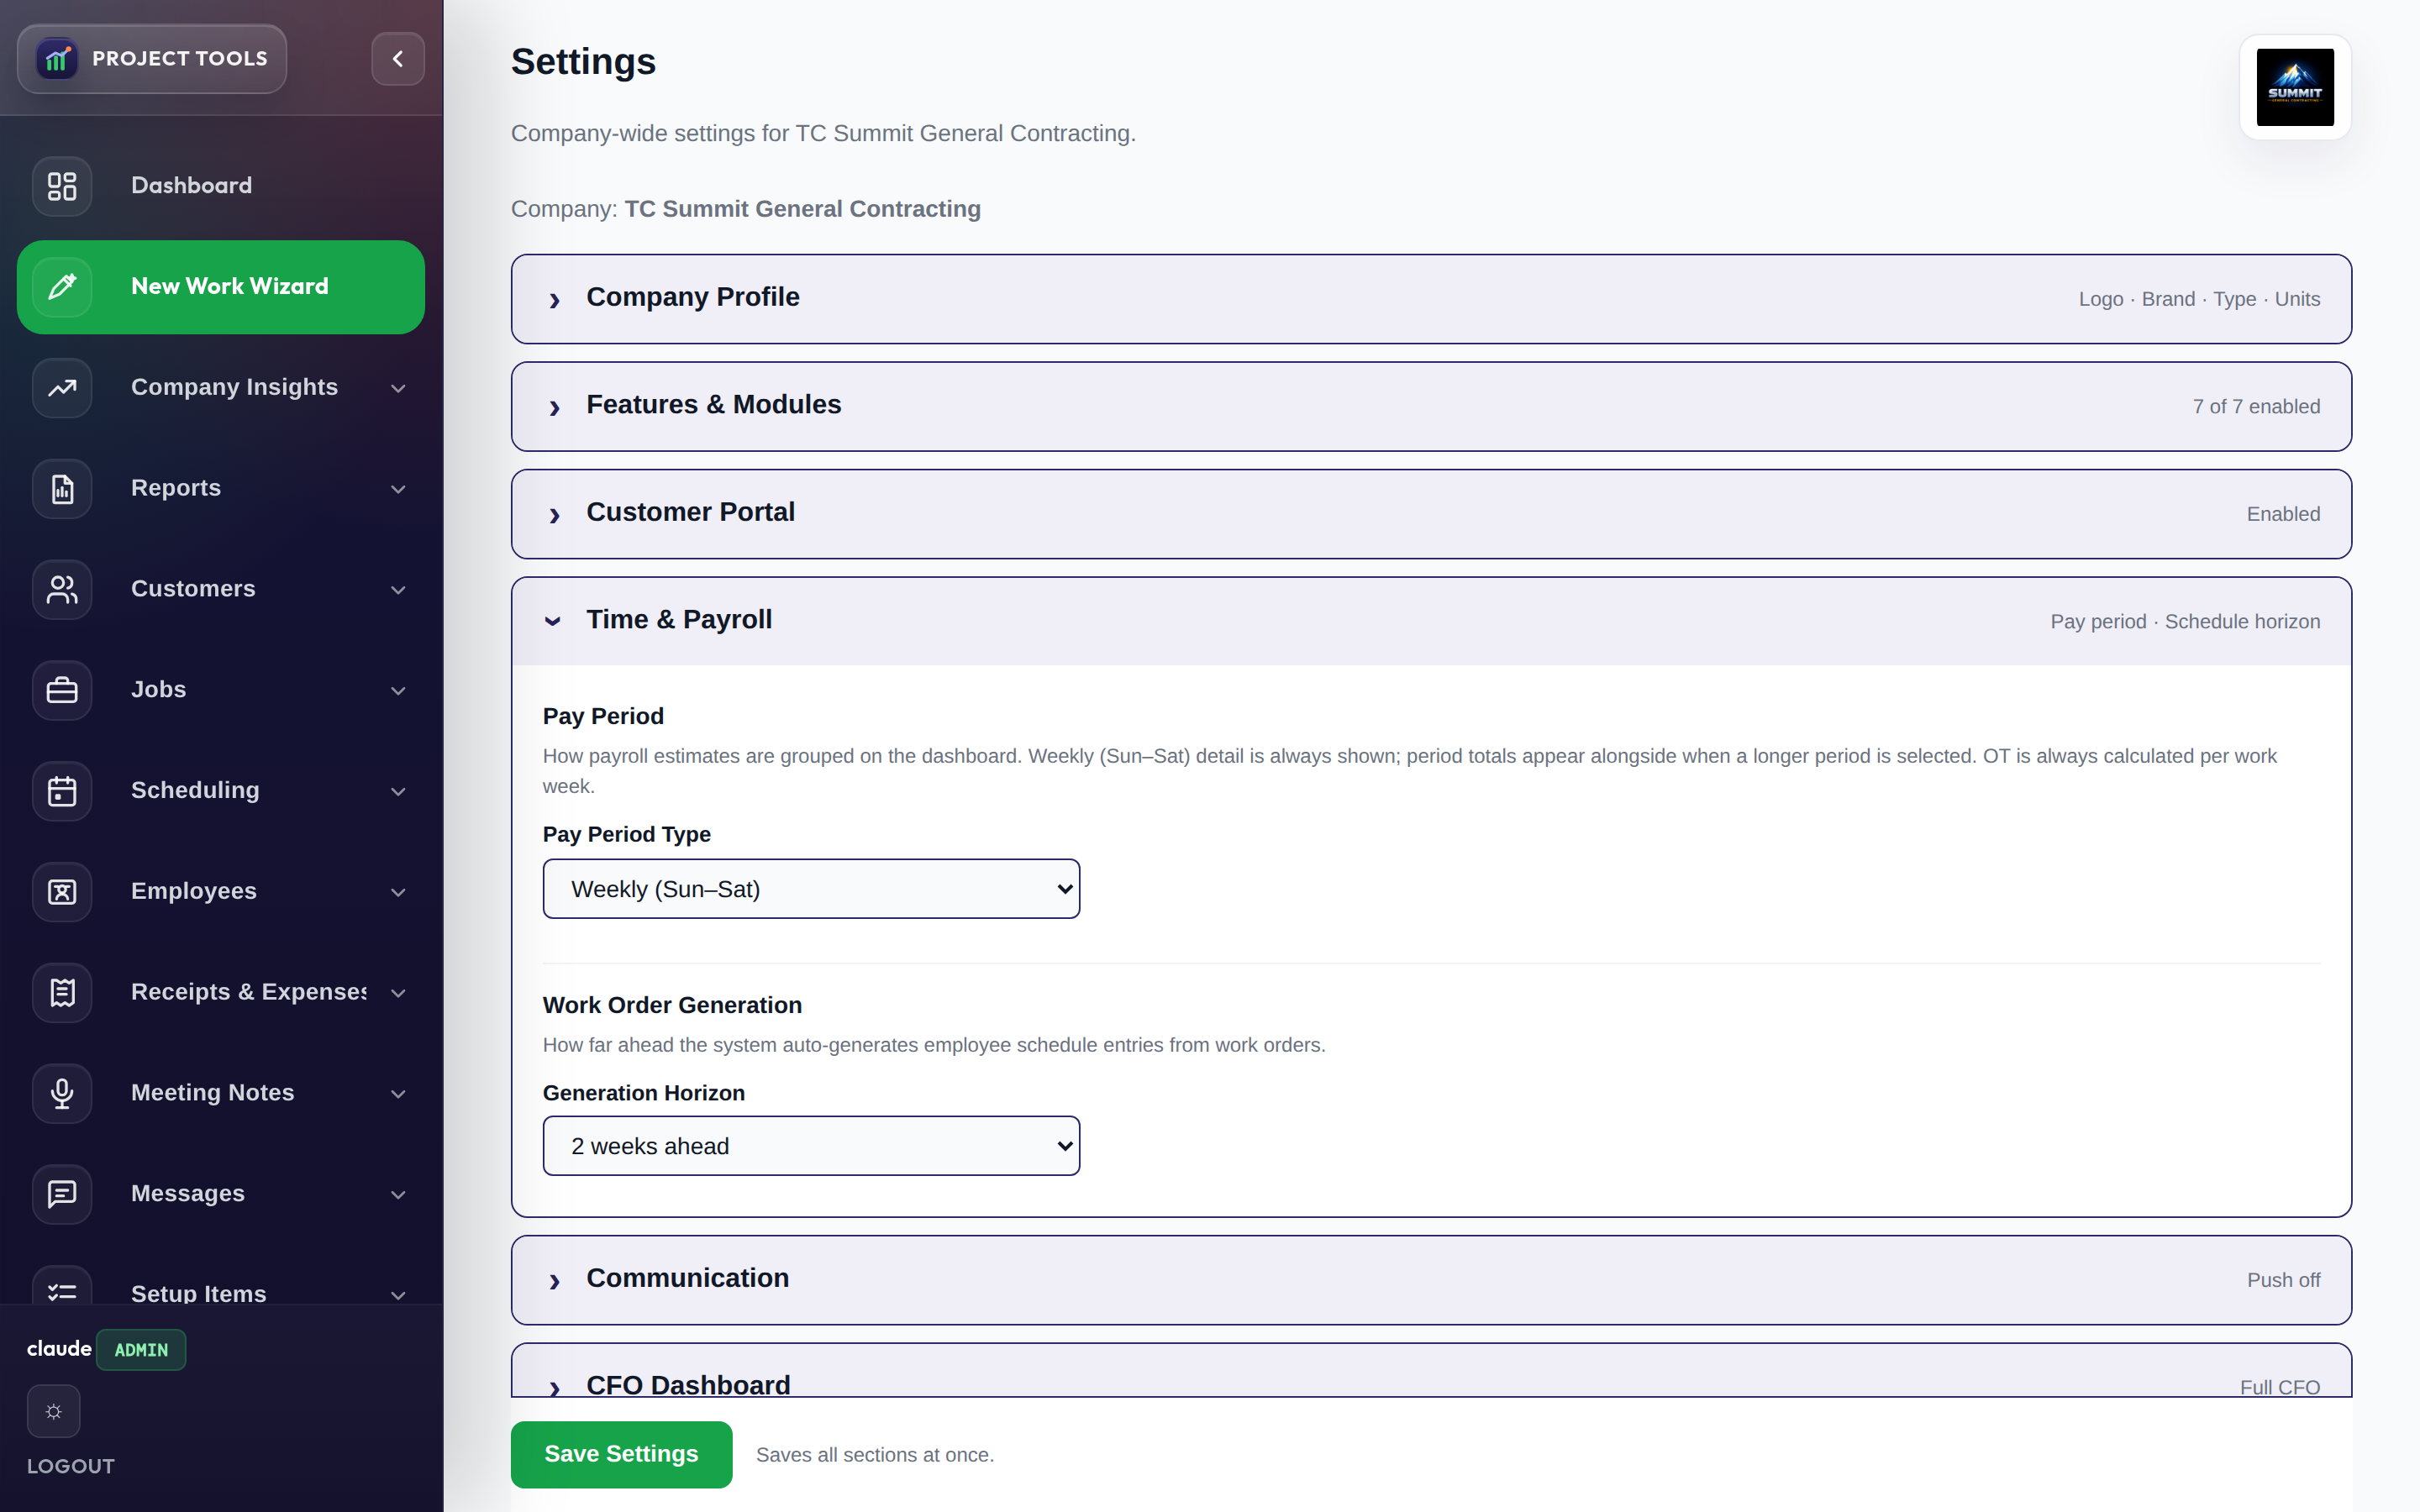2420x1512 pixels.
Task: Click the Scheduling calendar icon
Action: click(x=62, y=791)
